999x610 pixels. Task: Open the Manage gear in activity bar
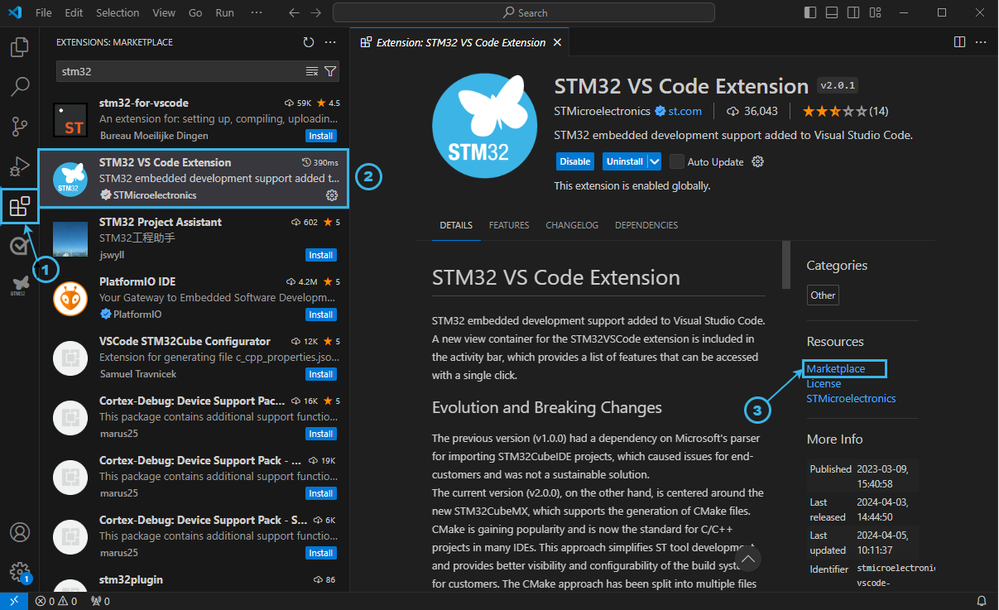pyautogui.click(x=20, y=571)
